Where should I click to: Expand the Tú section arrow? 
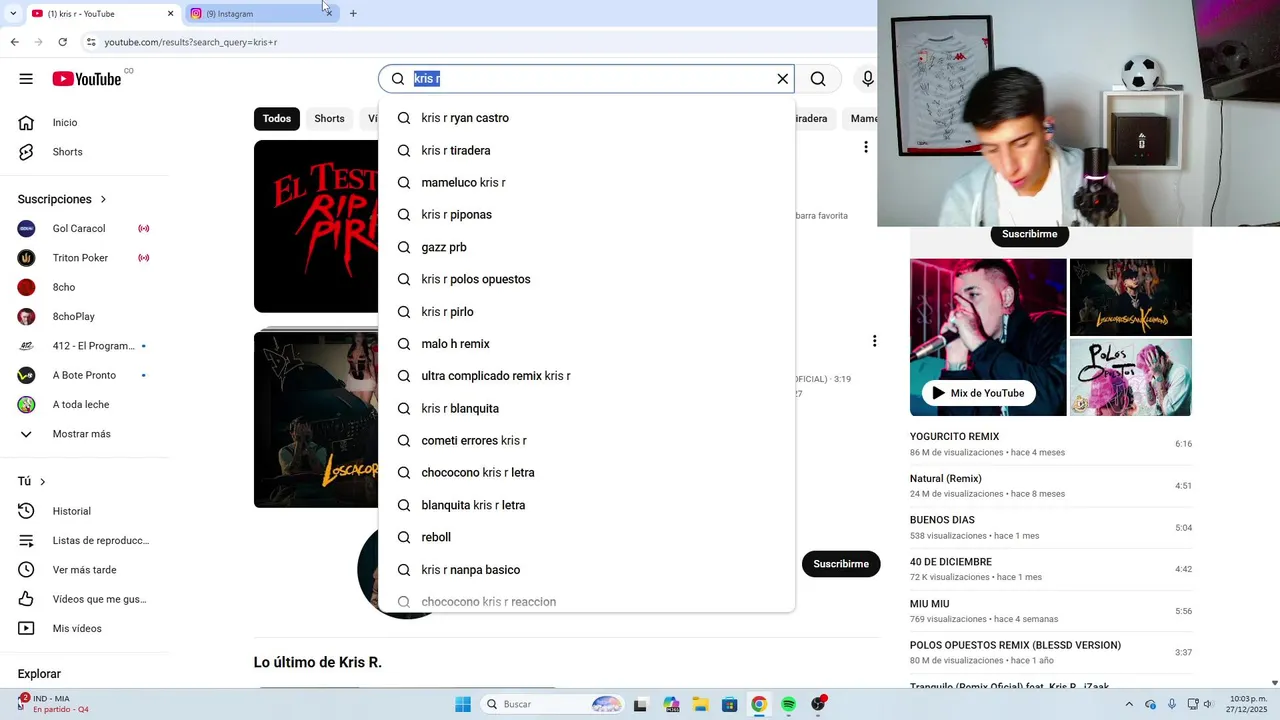click(x=42, y=482)
